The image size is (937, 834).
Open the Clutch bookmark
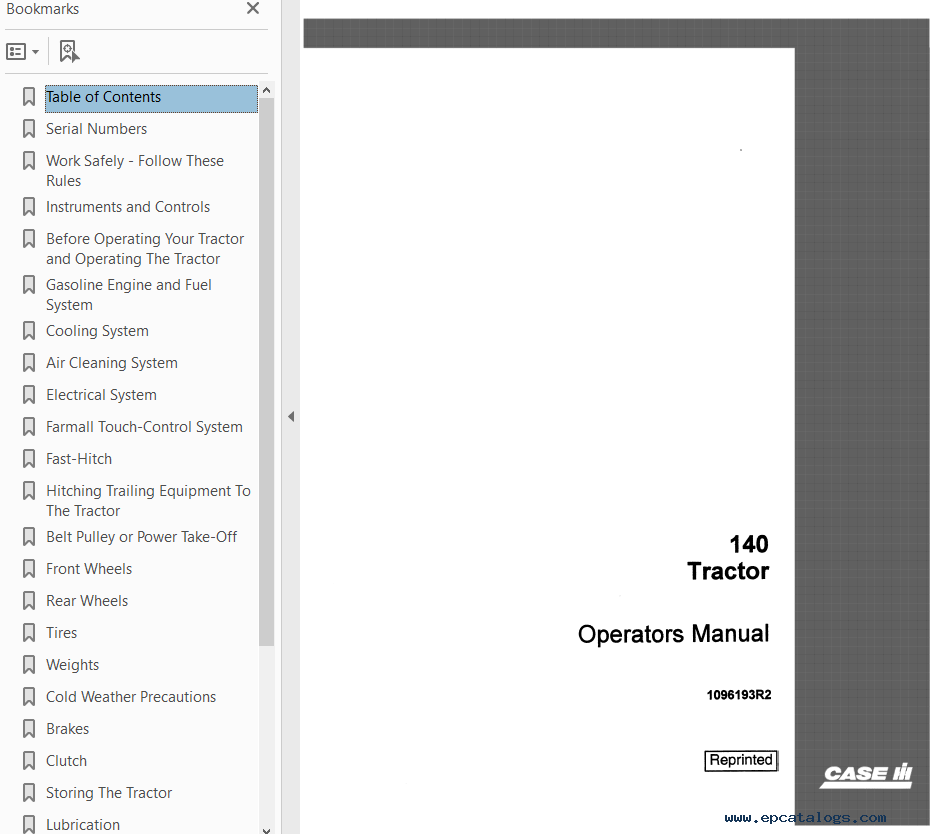pos(66,761)
